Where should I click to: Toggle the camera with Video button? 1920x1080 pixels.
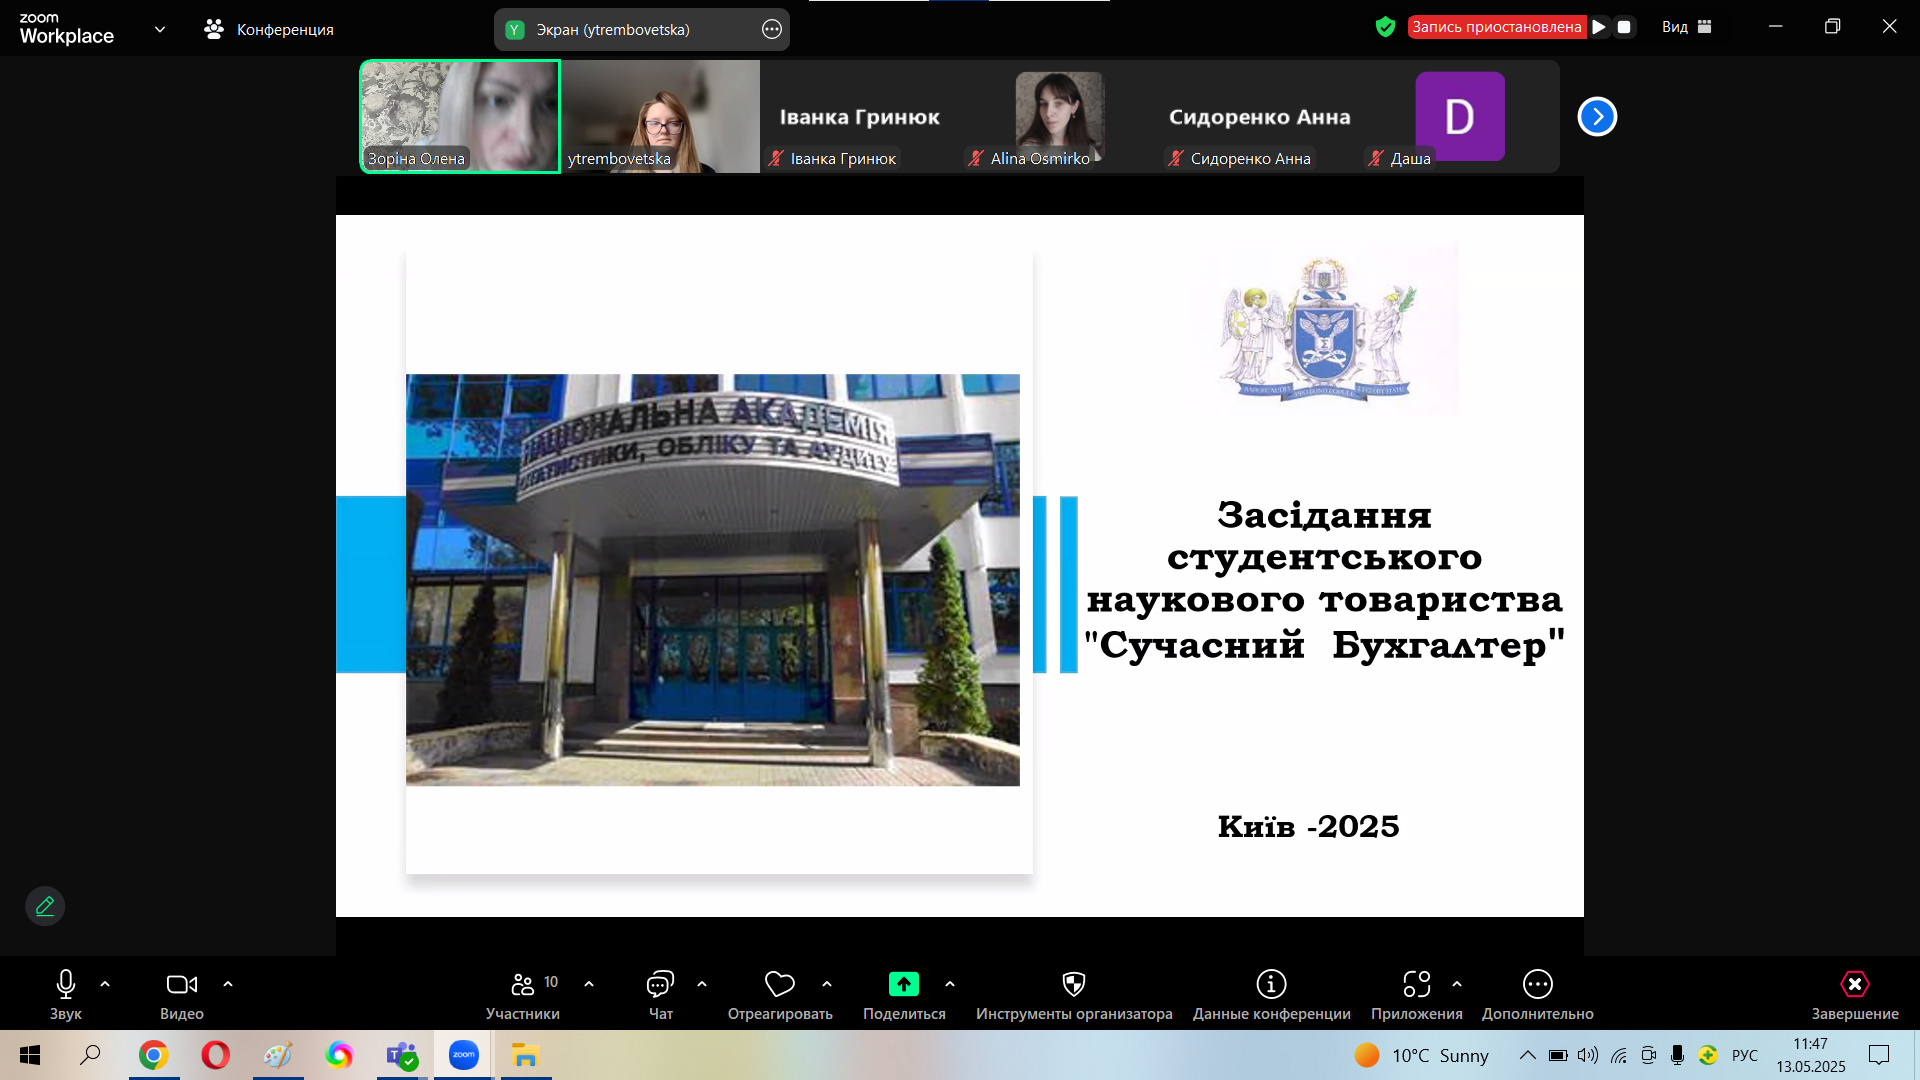181,985
